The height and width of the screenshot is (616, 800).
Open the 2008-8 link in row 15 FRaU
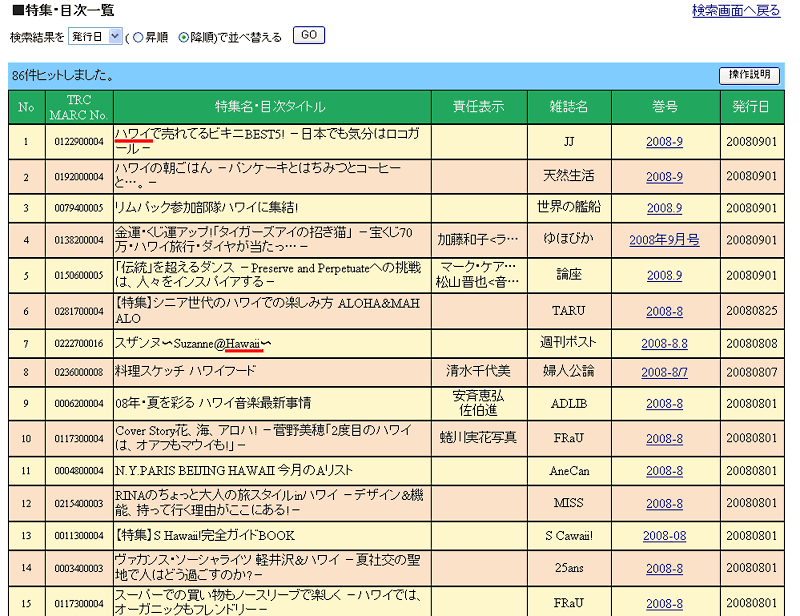click(x=664, y=604)
